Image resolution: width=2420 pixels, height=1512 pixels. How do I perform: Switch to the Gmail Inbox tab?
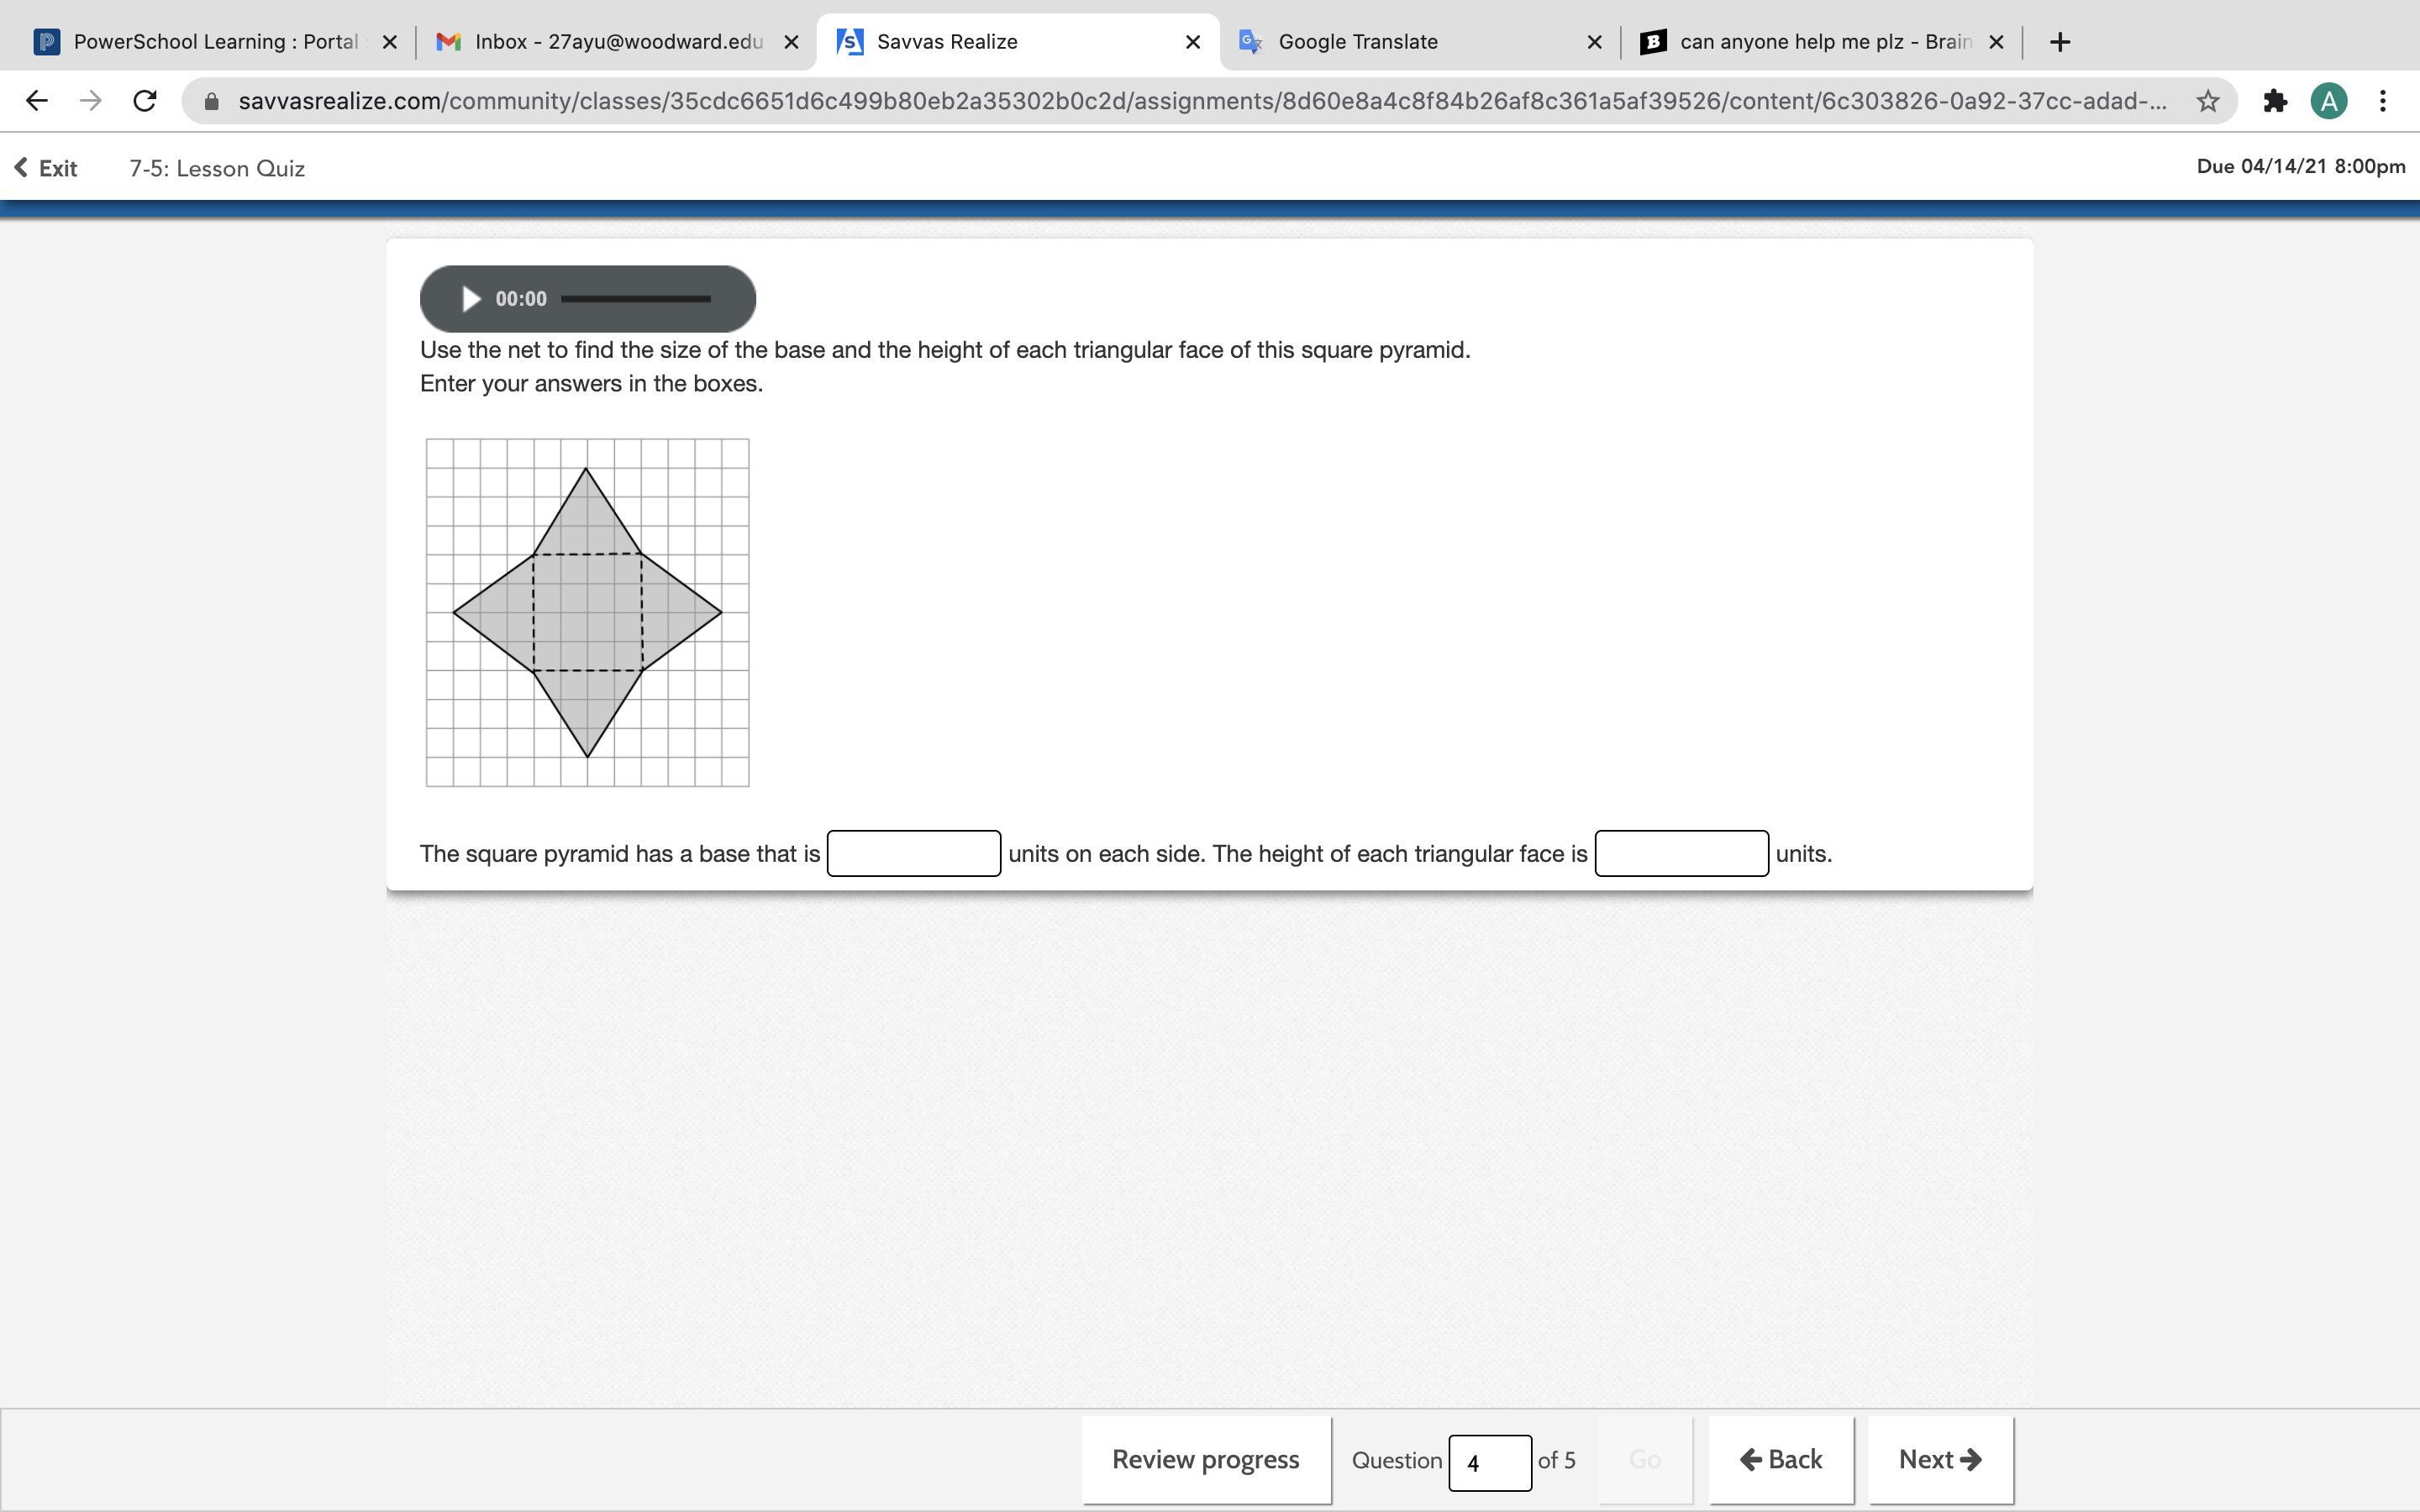(x=600, y=42)
